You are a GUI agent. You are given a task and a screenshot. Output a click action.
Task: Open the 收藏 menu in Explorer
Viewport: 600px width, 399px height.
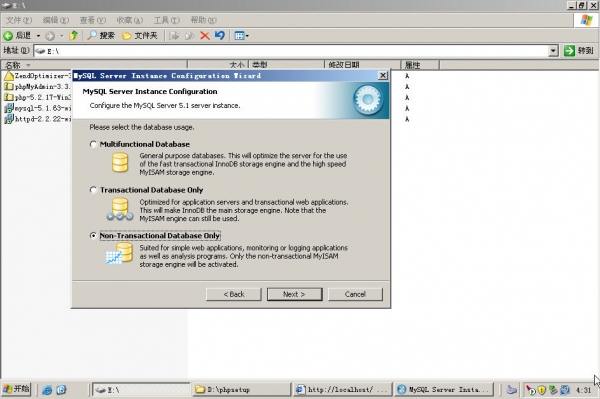coord(129,20)
